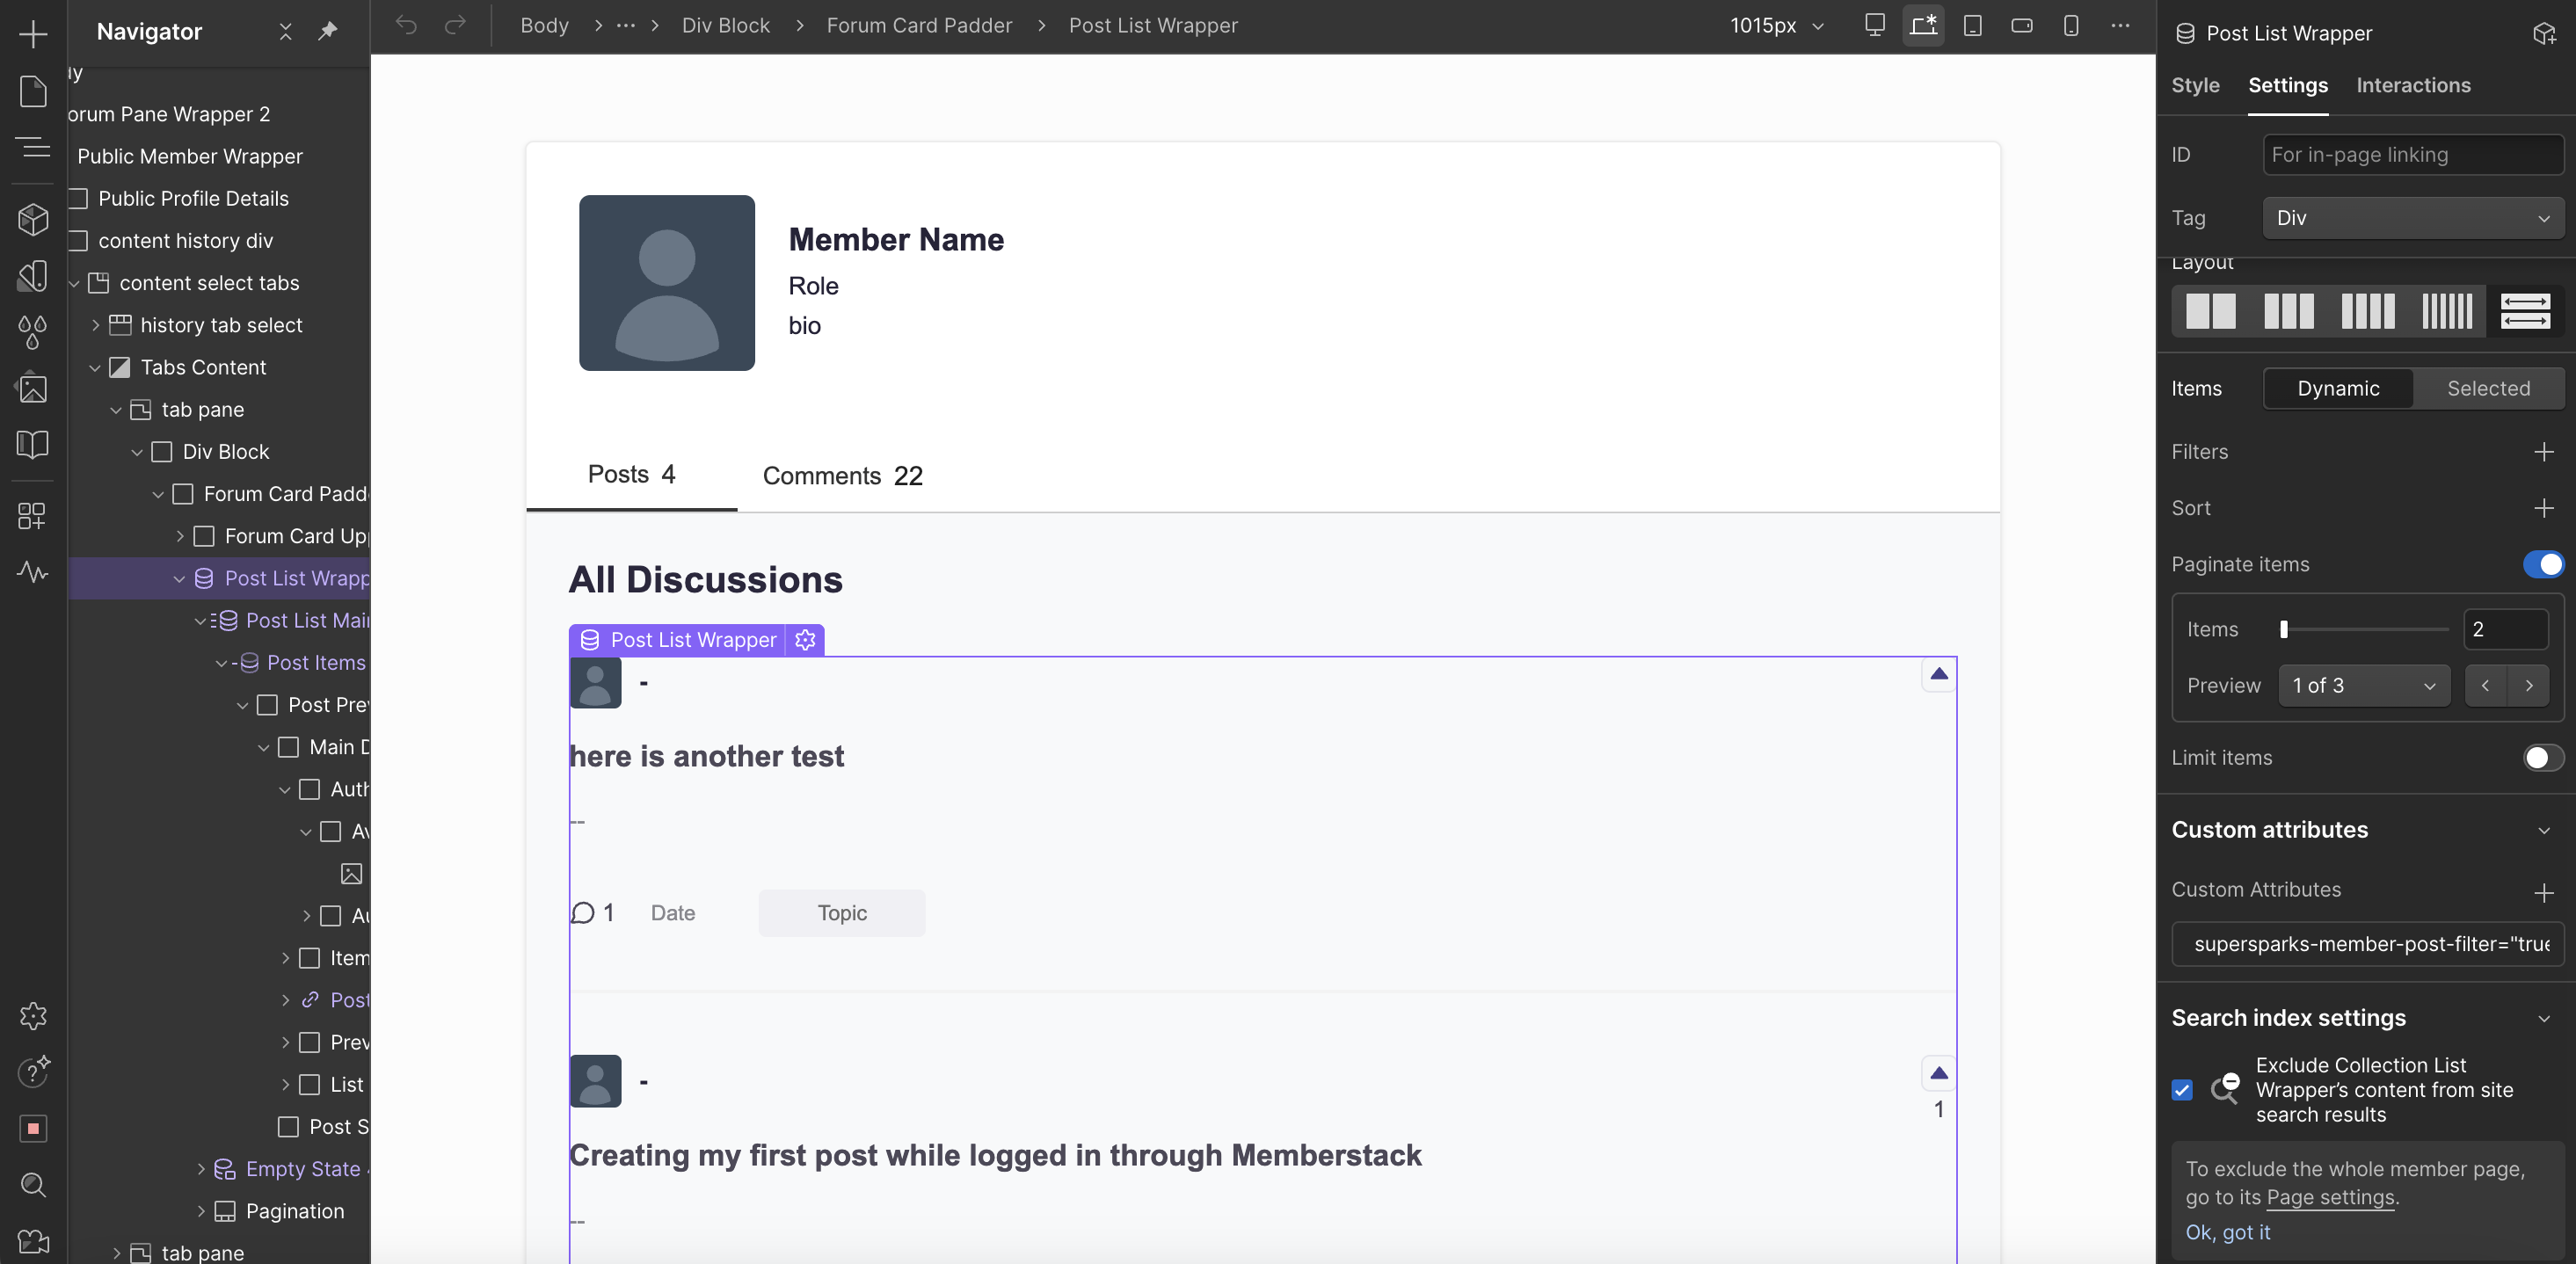Image resolution: width=2576 pixels, height=1264 pixels.
Task: Adjust the pagination Items slider
Action: [x=2284, y=629]
